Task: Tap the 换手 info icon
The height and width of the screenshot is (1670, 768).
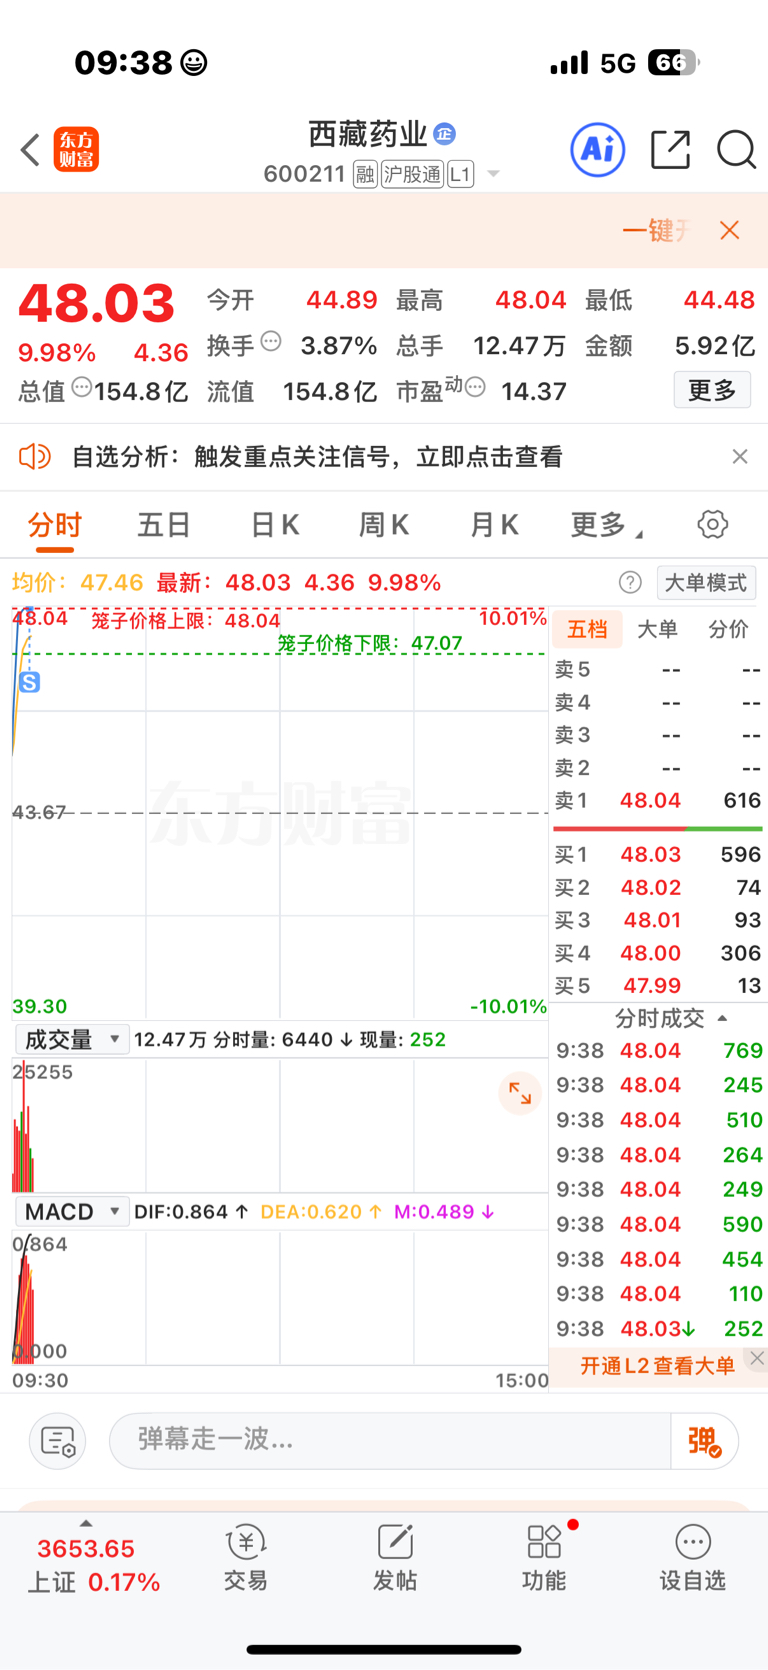Action: [x=271, y=342]
